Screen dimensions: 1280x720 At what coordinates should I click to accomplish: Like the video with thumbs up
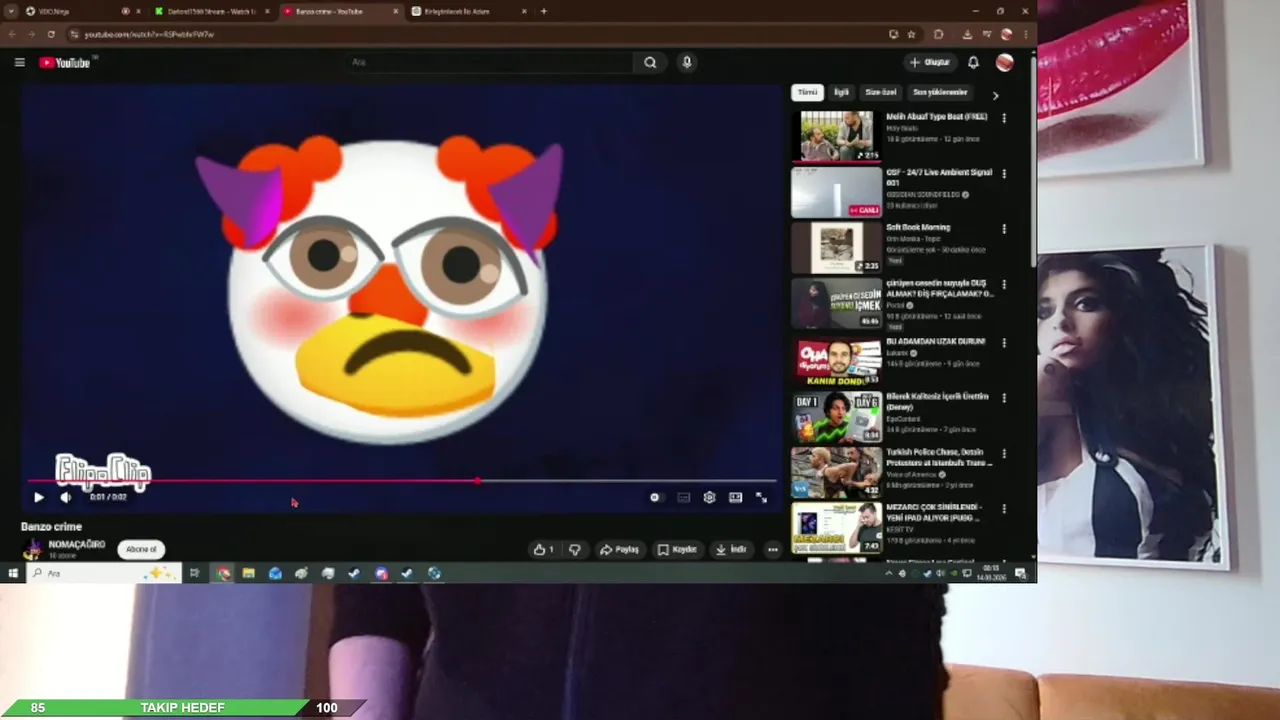pos(543,549)
